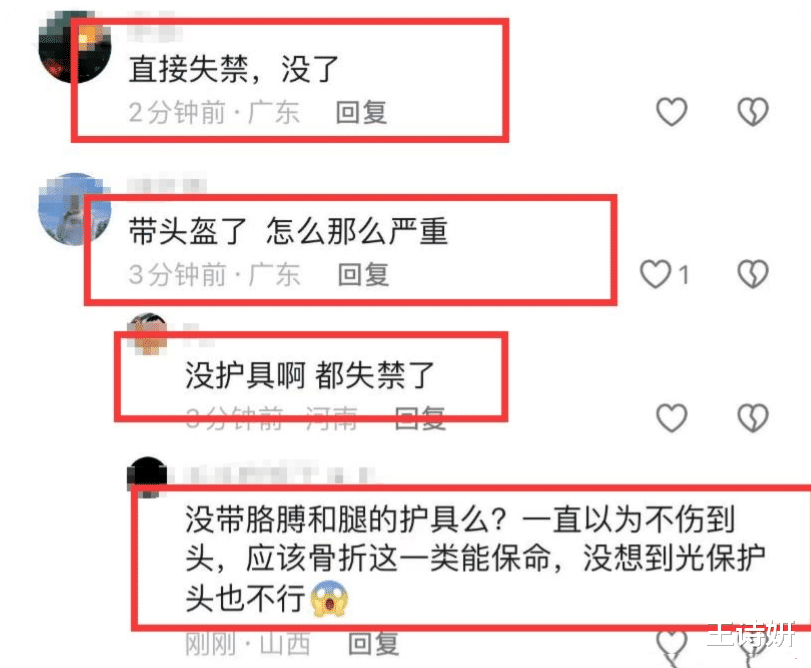Dislike the comment '直接失禁，没了' with broken heart
This screenshot has width=811, height=668.
point(753,111)
